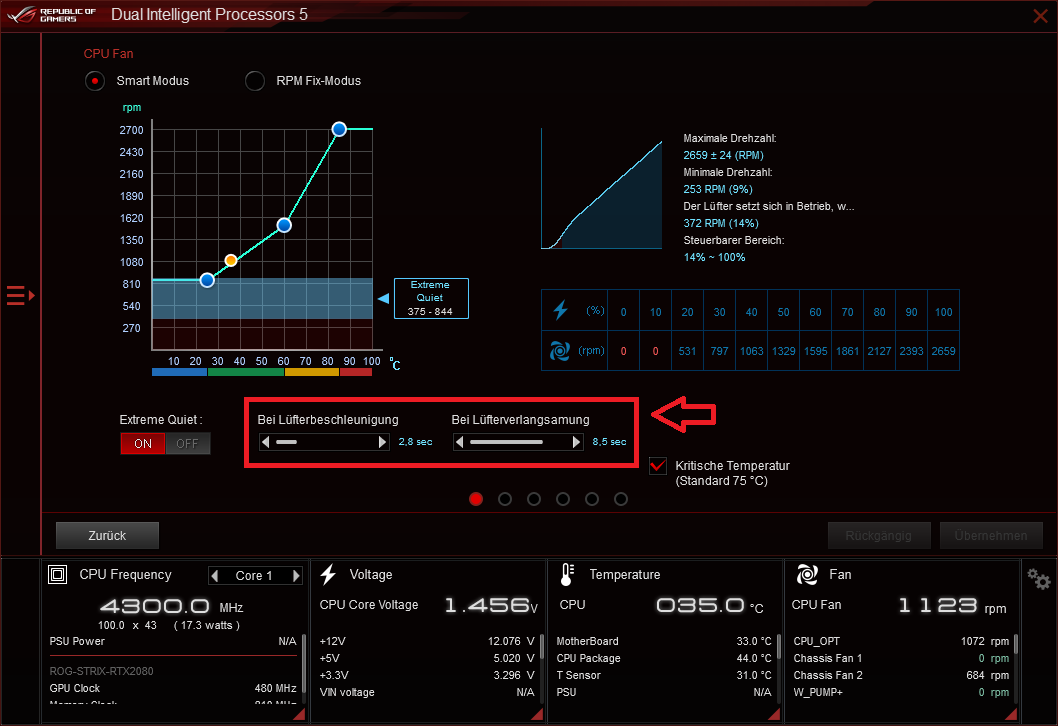Image resolution: width=1058 pixels, height=726 pixels.
Task: Click the Voltage lightning bolt icon
Action: pos(329,574)
